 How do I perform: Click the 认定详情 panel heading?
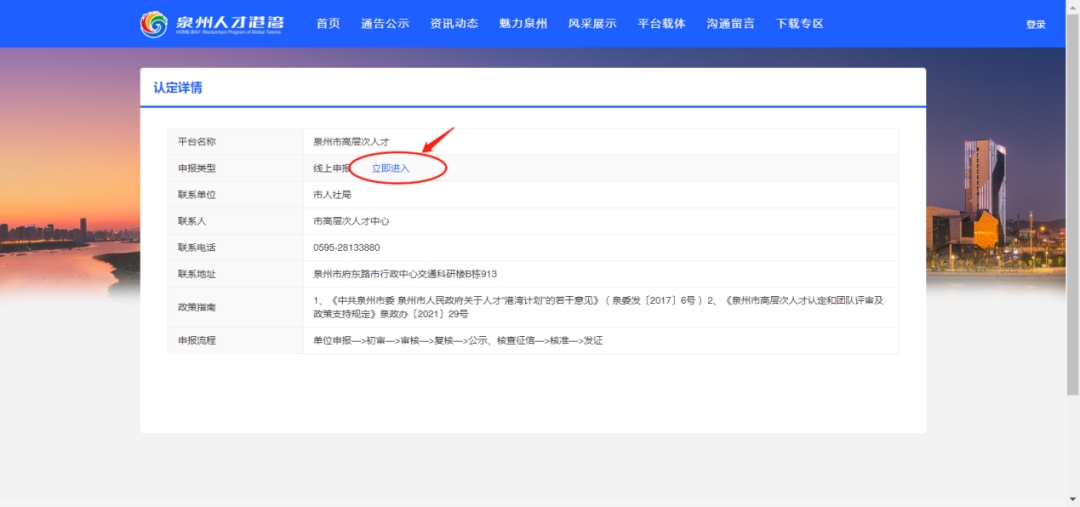[178, 88]
